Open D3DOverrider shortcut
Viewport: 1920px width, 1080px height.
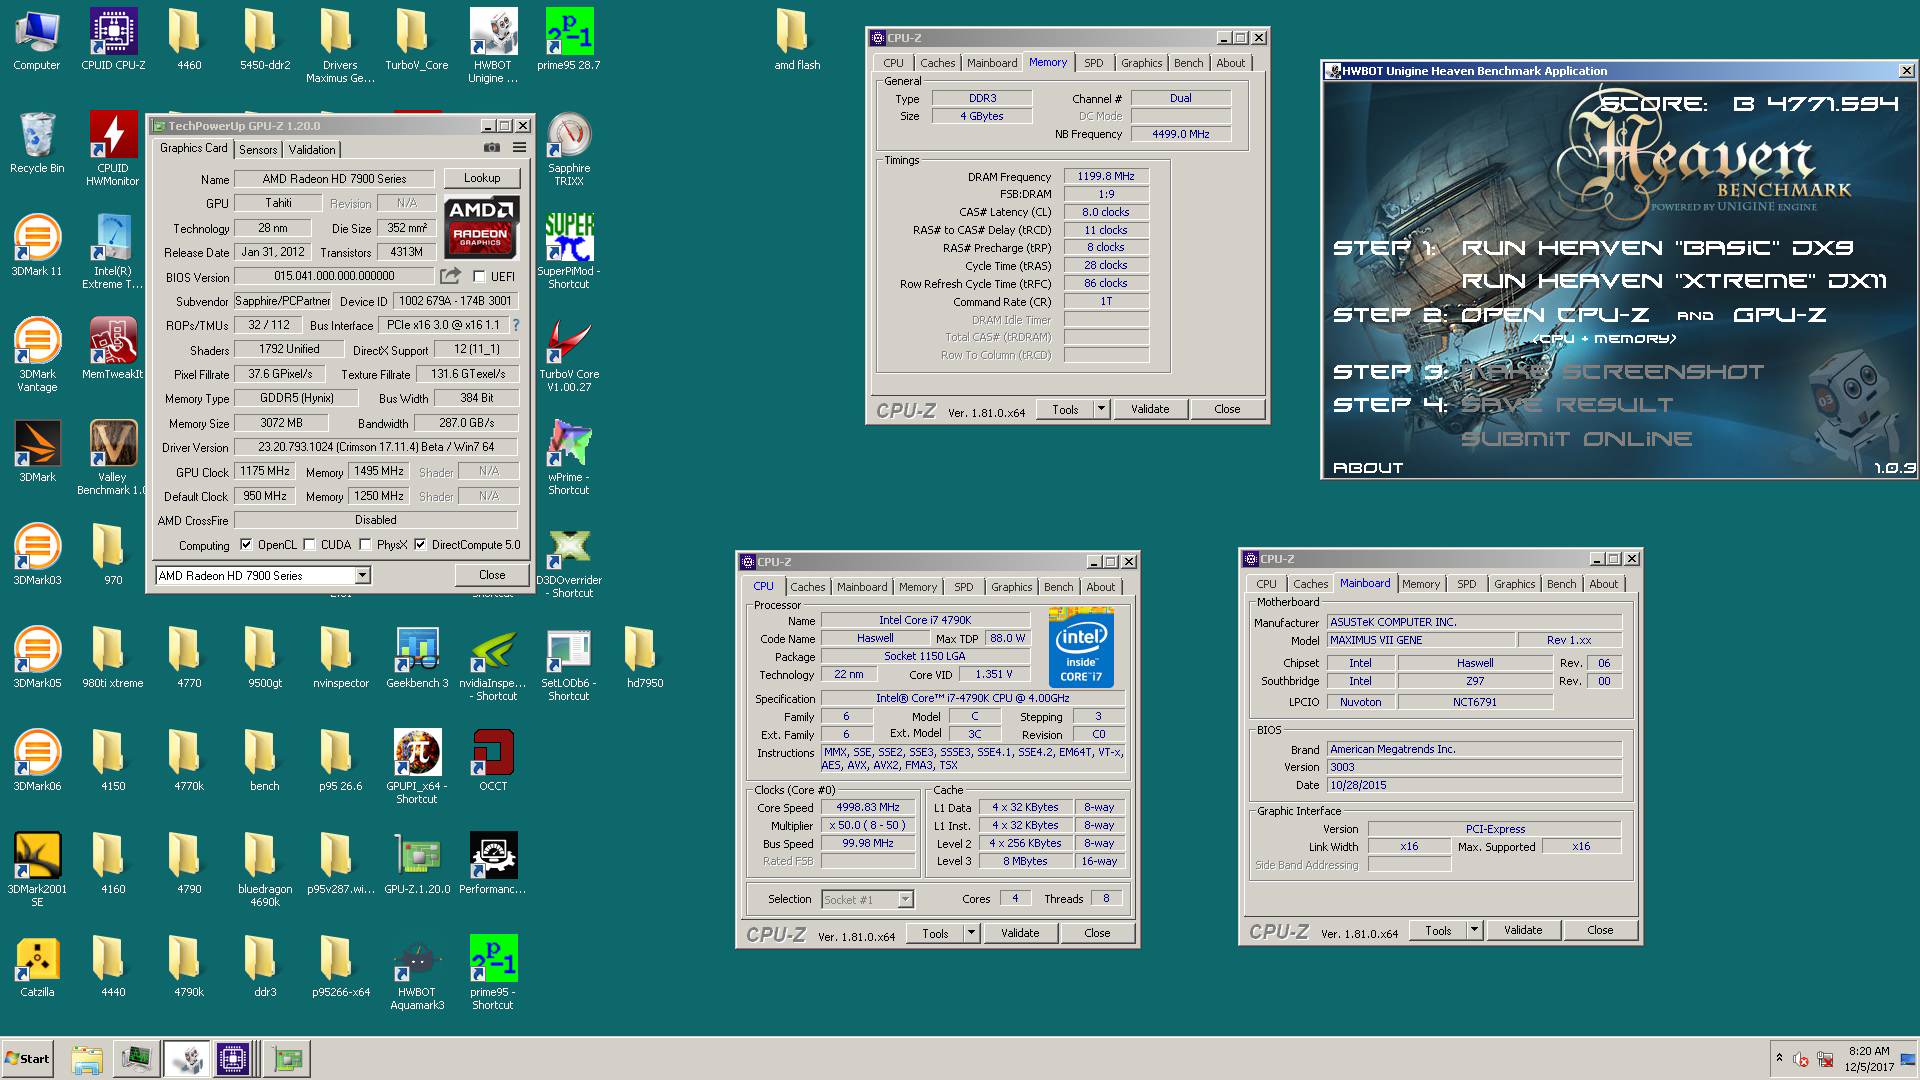(569, 560)
